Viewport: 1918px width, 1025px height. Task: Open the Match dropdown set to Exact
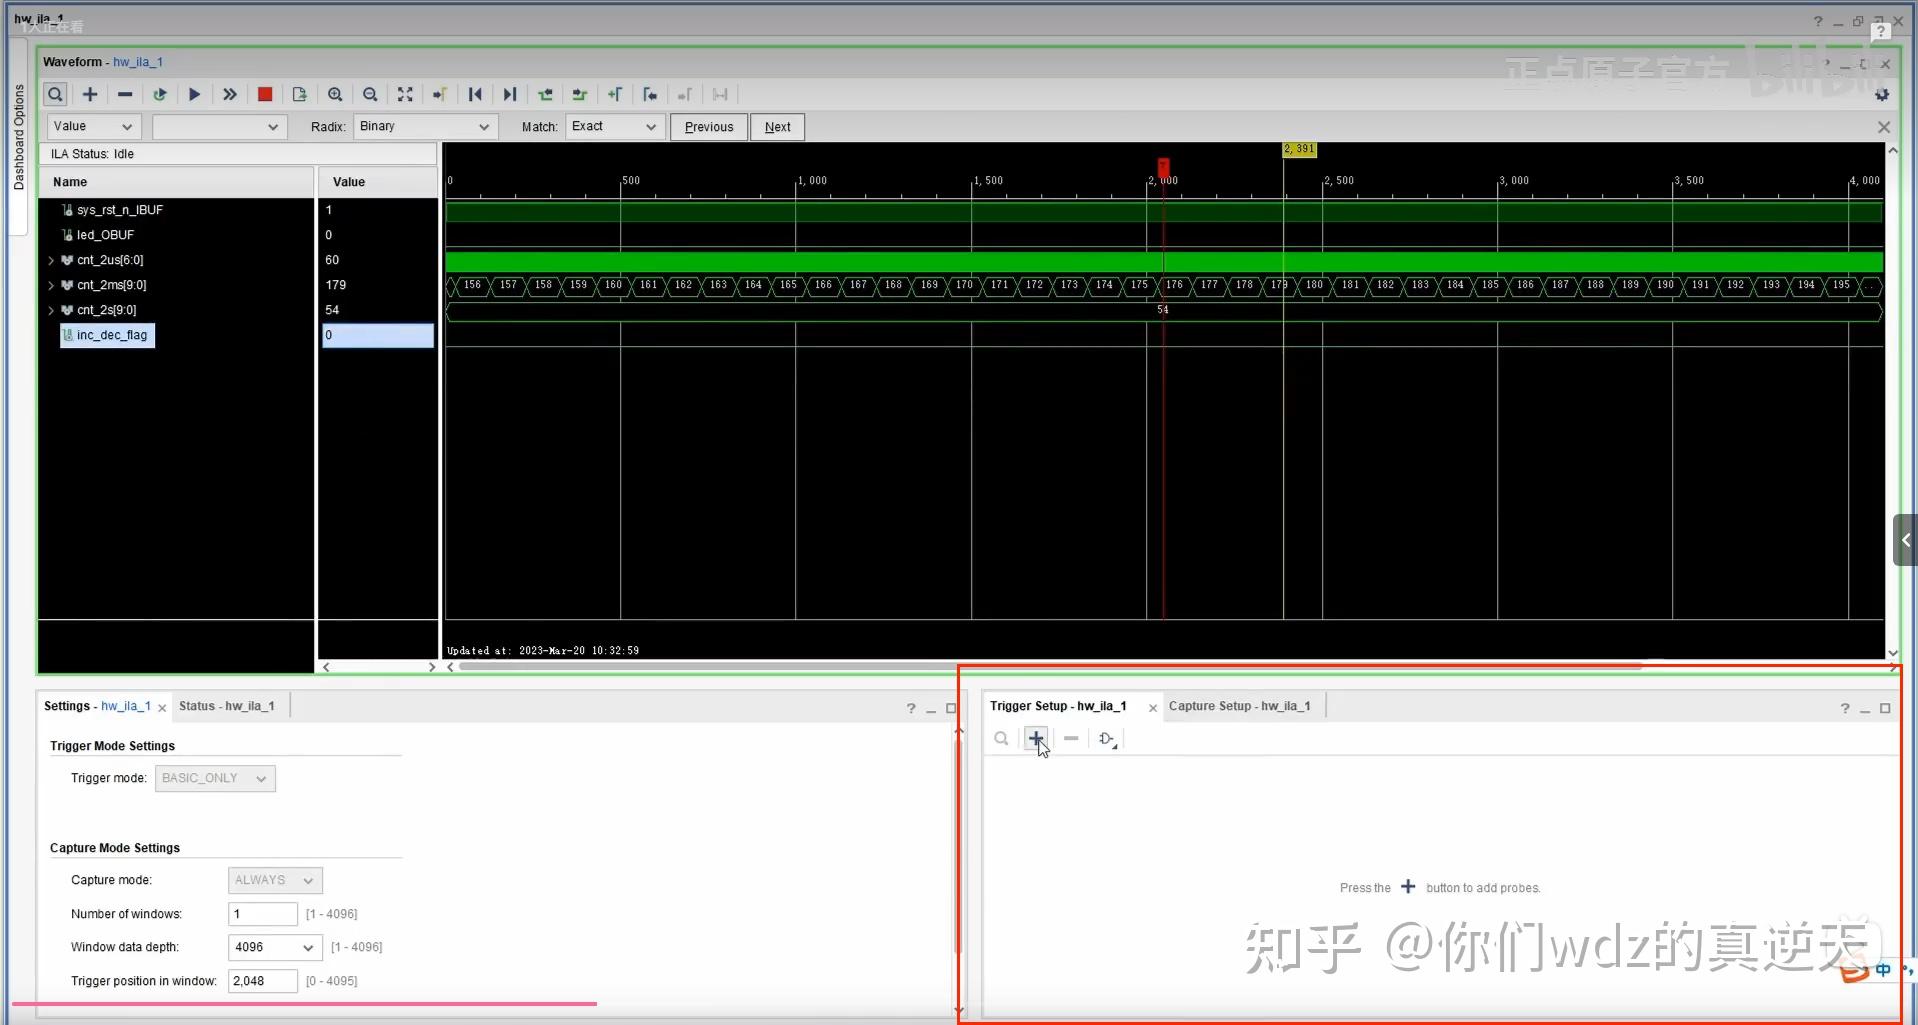(x=613, y=127)
